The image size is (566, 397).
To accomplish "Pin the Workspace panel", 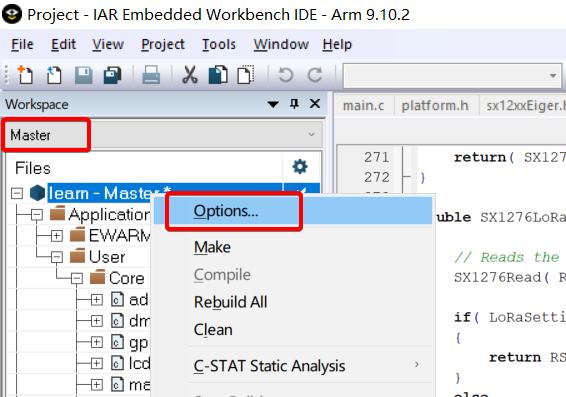I will [x=294, y=104].
